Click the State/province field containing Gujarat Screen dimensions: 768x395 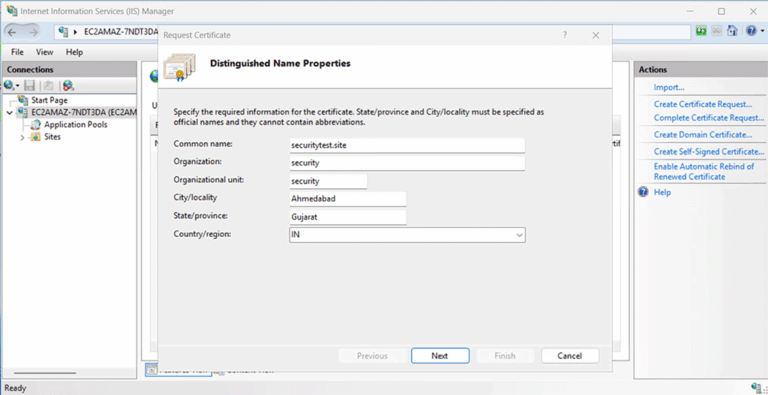pyautogui.click(x=348, y=217)
